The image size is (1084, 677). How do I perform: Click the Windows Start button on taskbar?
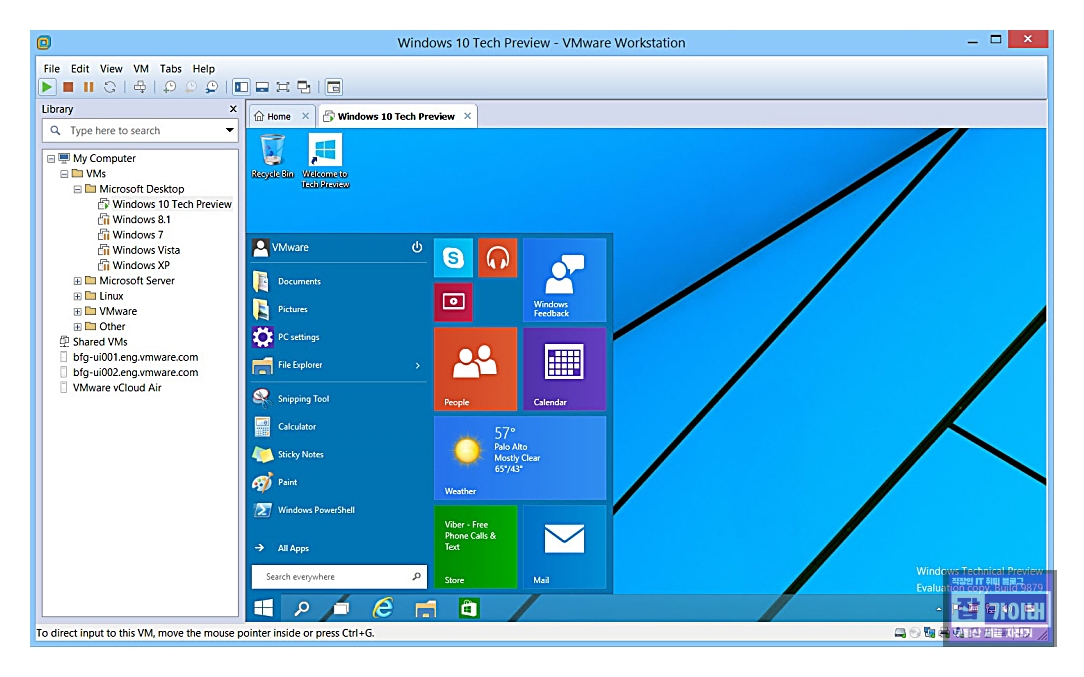tap(263, 608)
